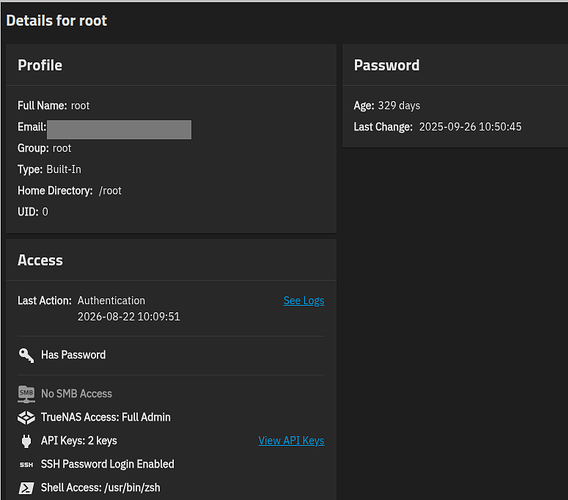568x500 pixels.
Task: Click the key icon beside Has Password
Action: coord(26,355)
